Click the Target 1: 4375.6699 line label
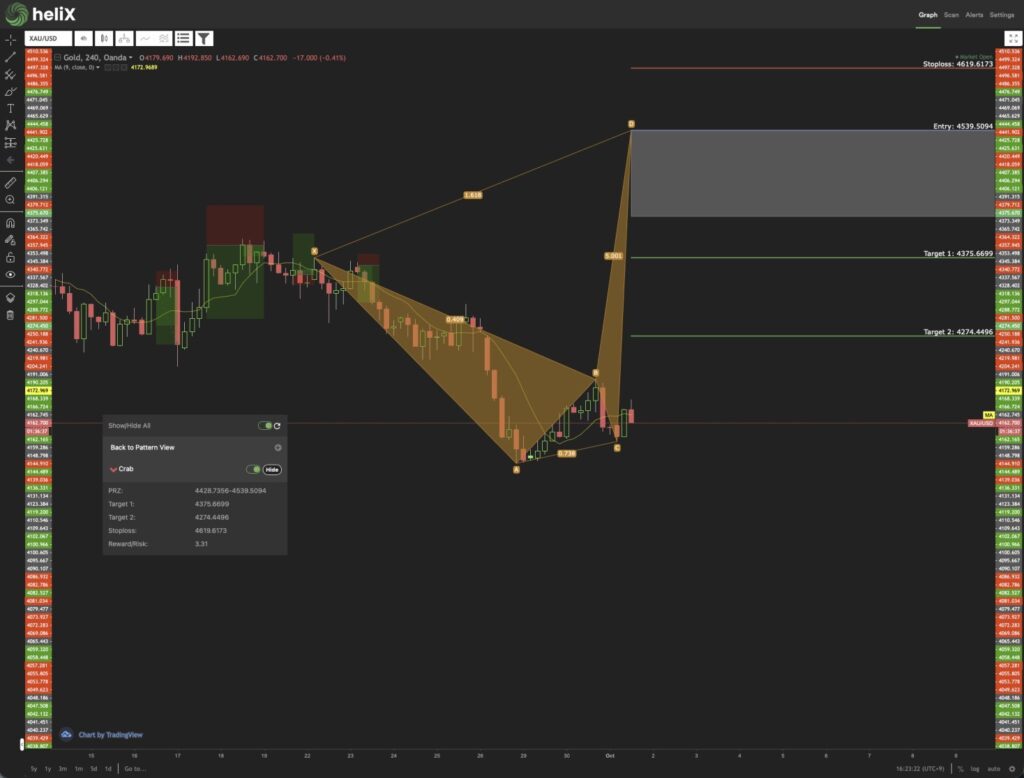This screenshot has width=1024, height=778. coord(958,253)
